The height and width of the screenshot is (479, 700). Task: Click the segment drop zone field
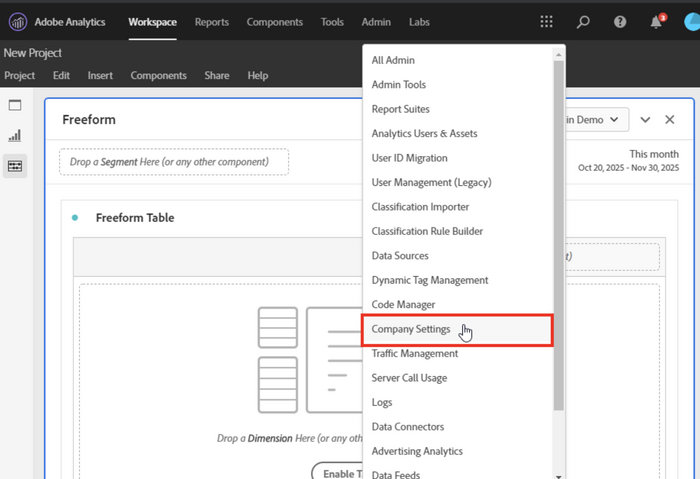click(x=174, y=162)
